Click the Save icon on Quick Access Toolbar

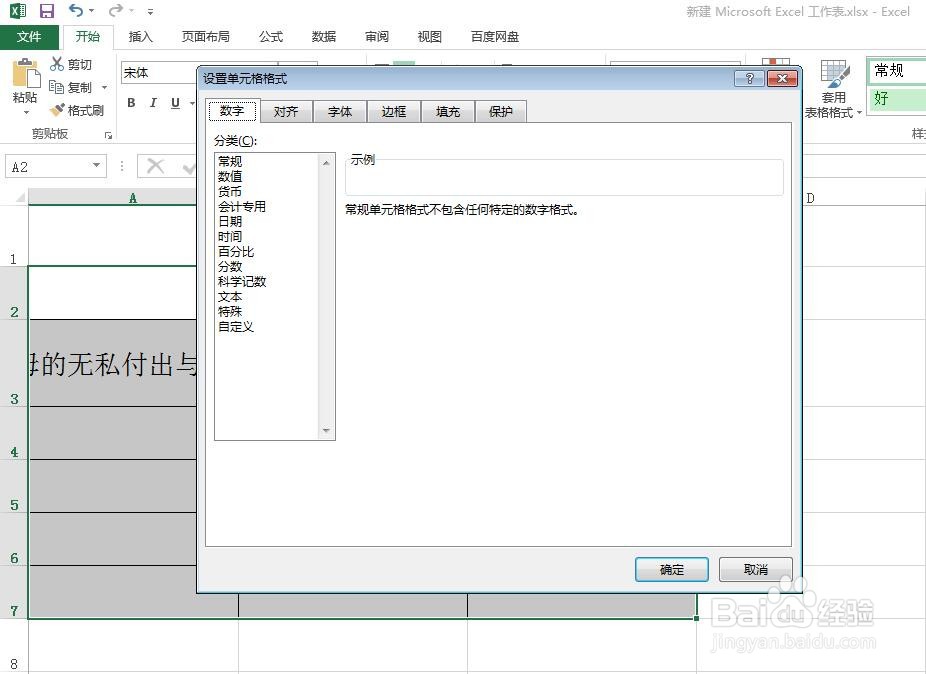45,10
